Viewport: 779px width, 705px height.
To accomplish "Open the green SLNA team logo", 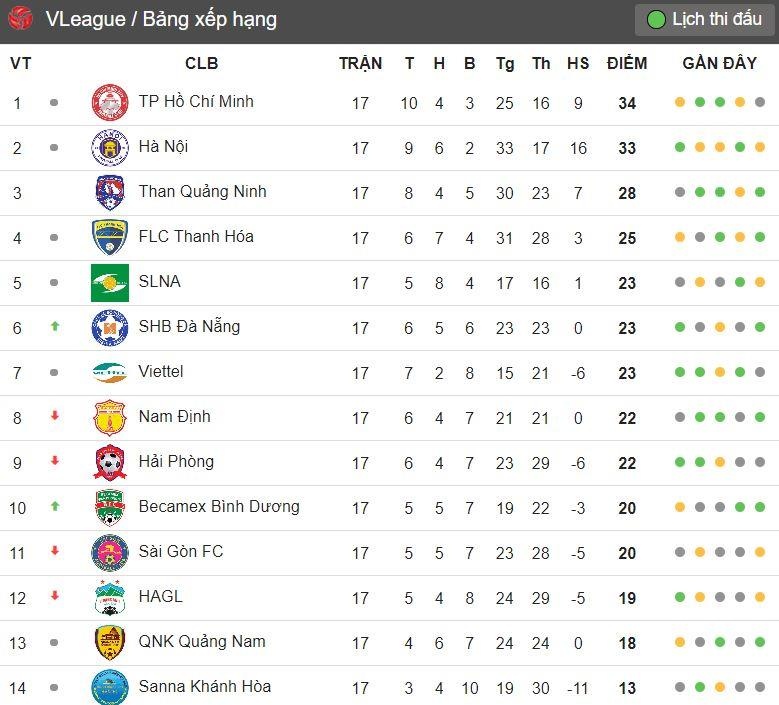I will pyautogui.click(x=109, y=282).
